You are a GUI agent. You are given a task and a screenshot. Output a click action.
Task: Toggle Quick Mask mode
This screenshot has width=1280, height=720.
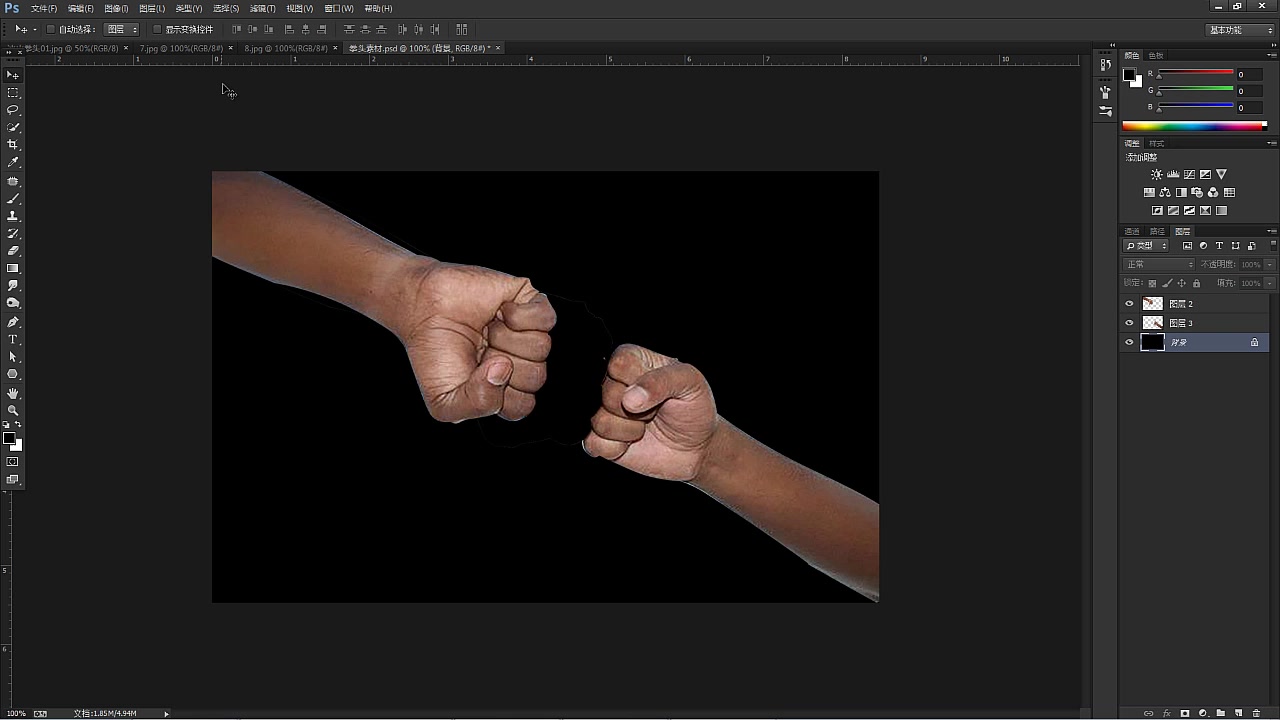click(x=13, y=462)
